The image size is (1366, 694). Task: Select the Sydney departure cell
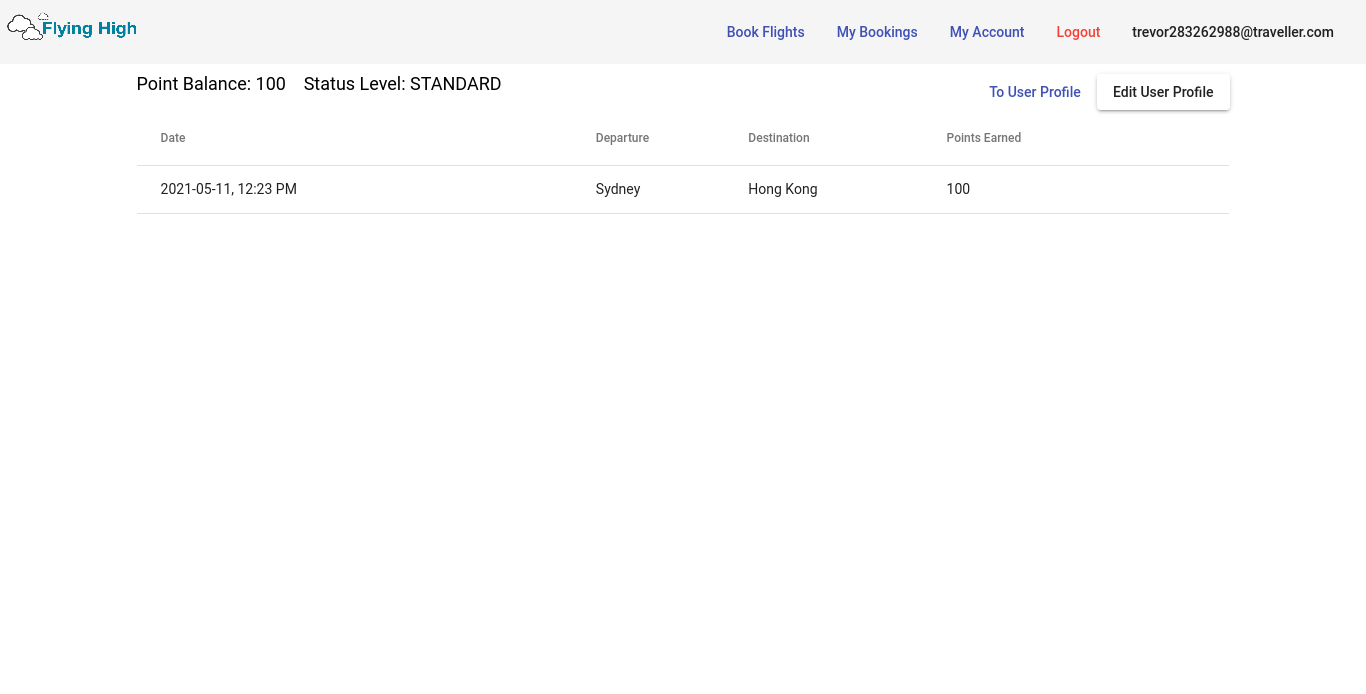(618, 189)
